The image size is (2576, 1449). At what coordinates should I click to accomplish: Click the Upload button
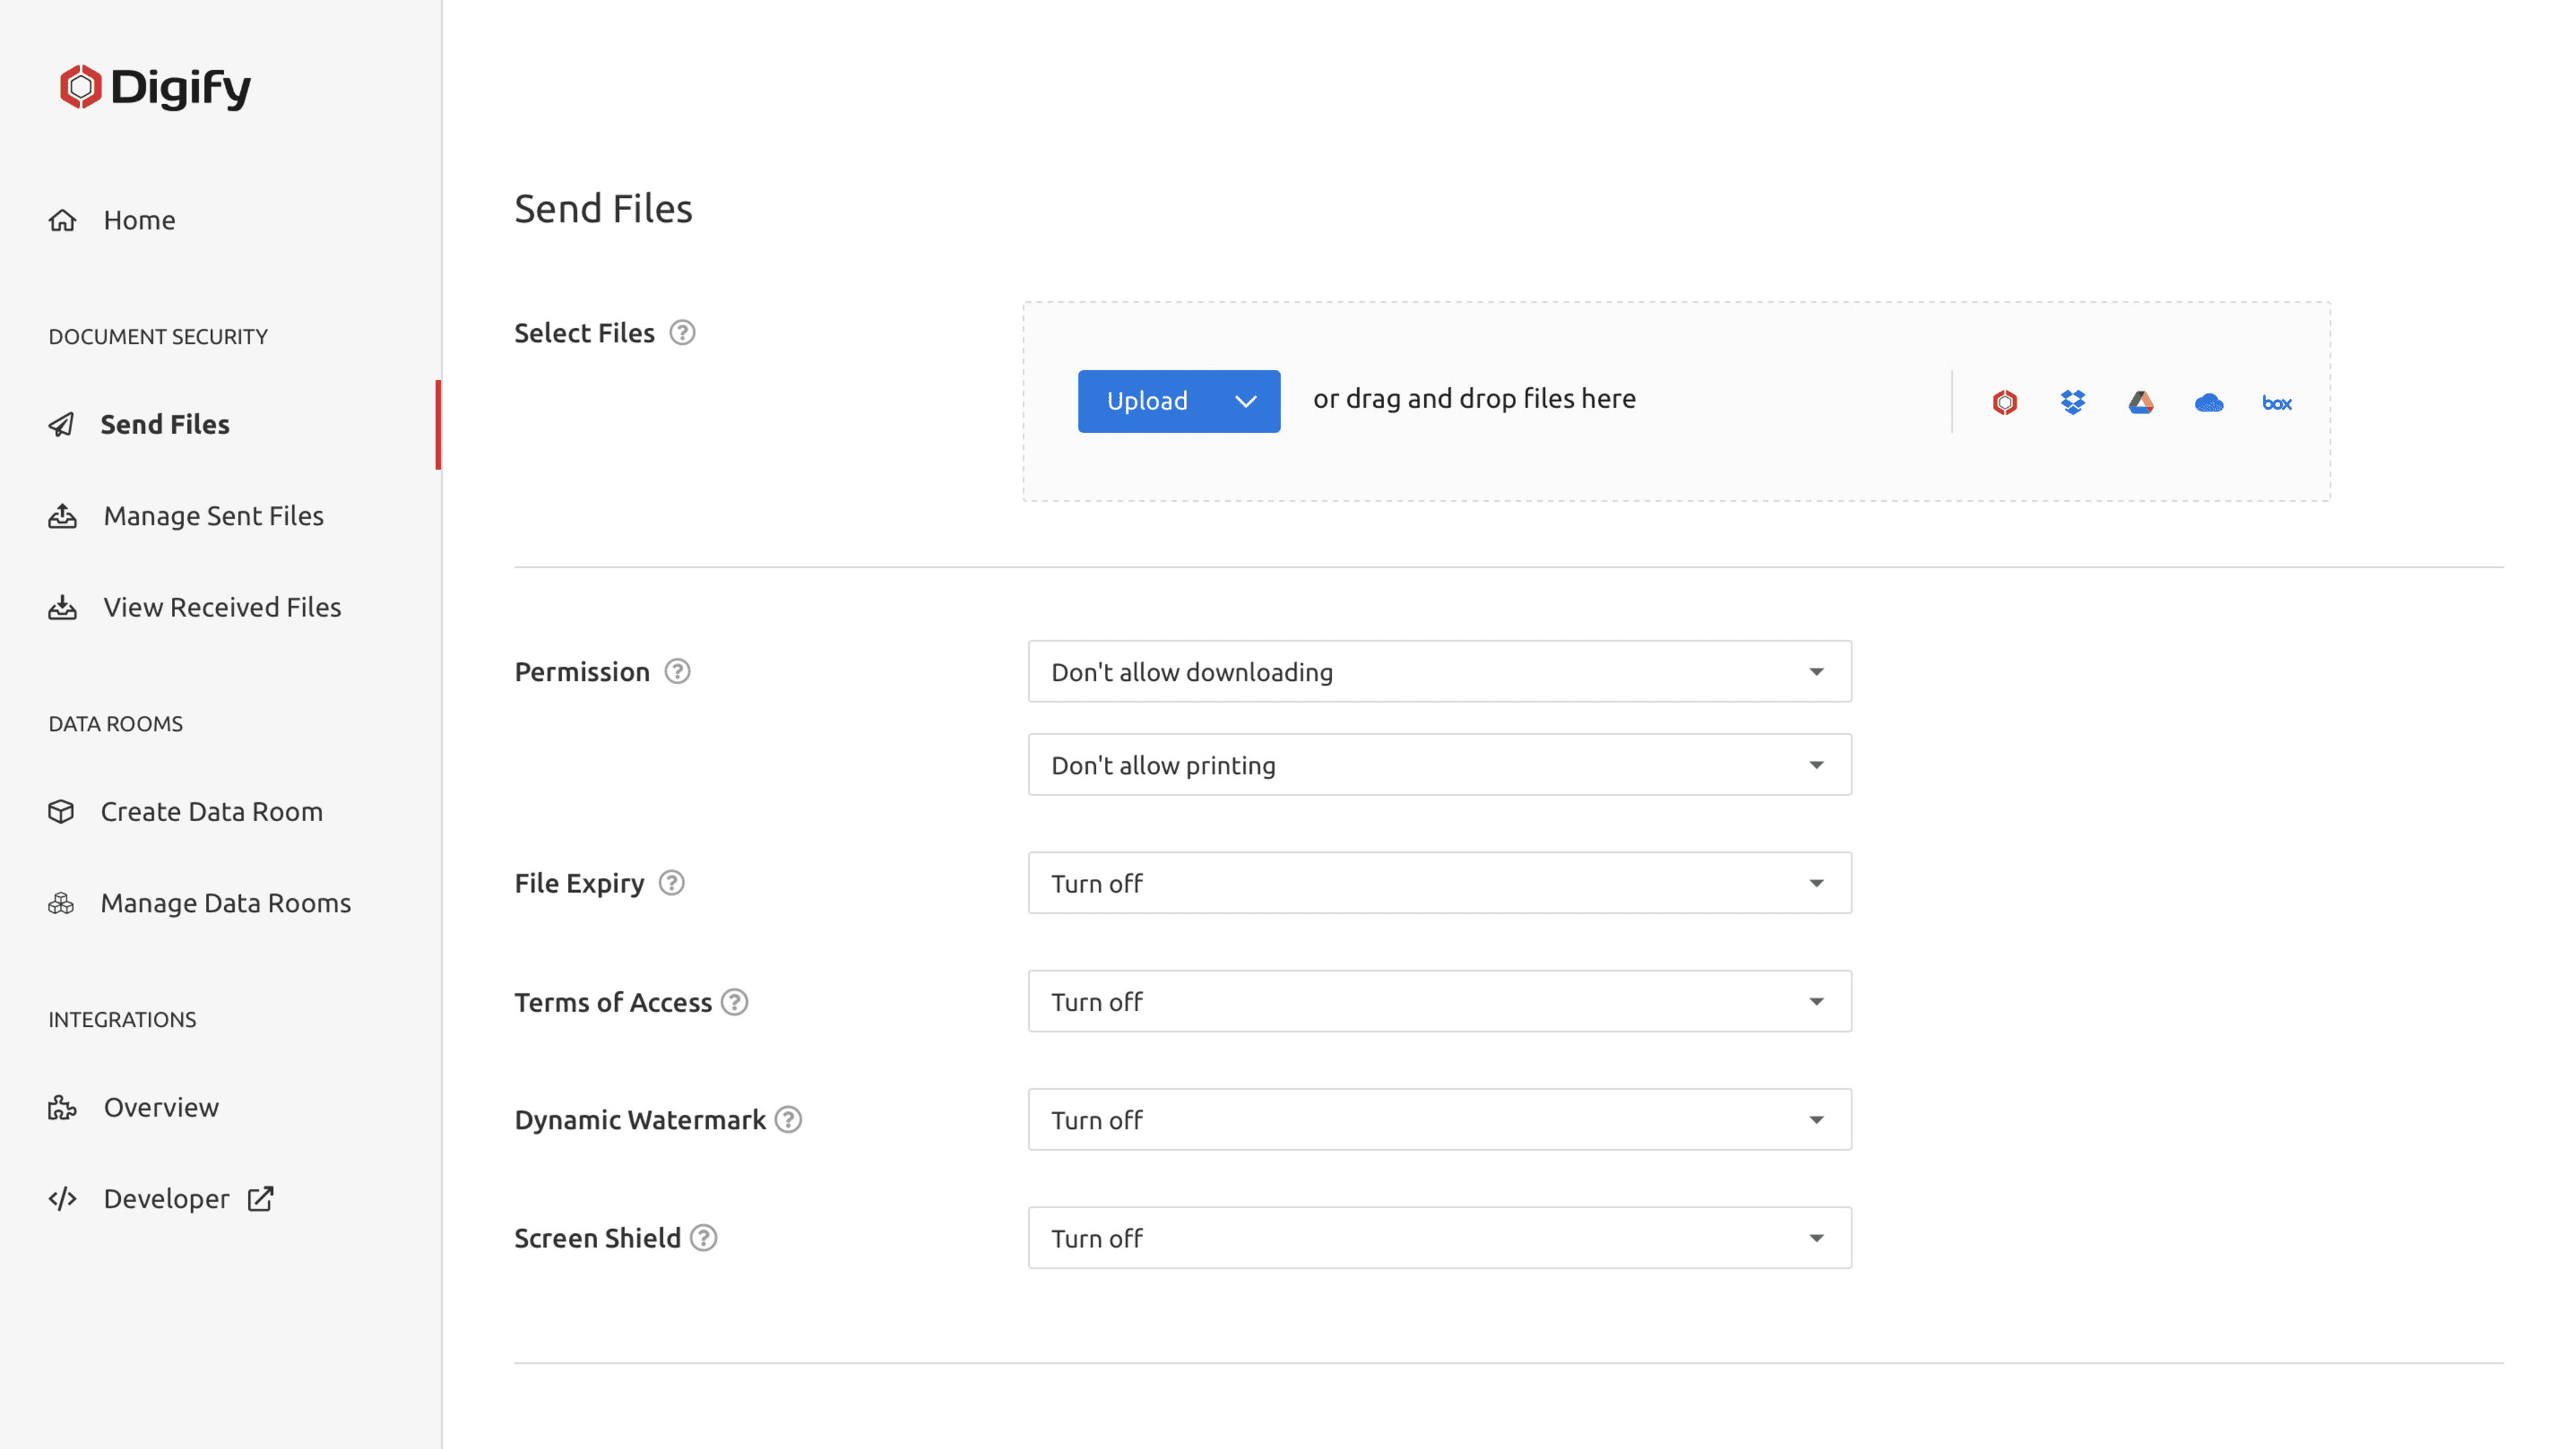[1147, 401]
